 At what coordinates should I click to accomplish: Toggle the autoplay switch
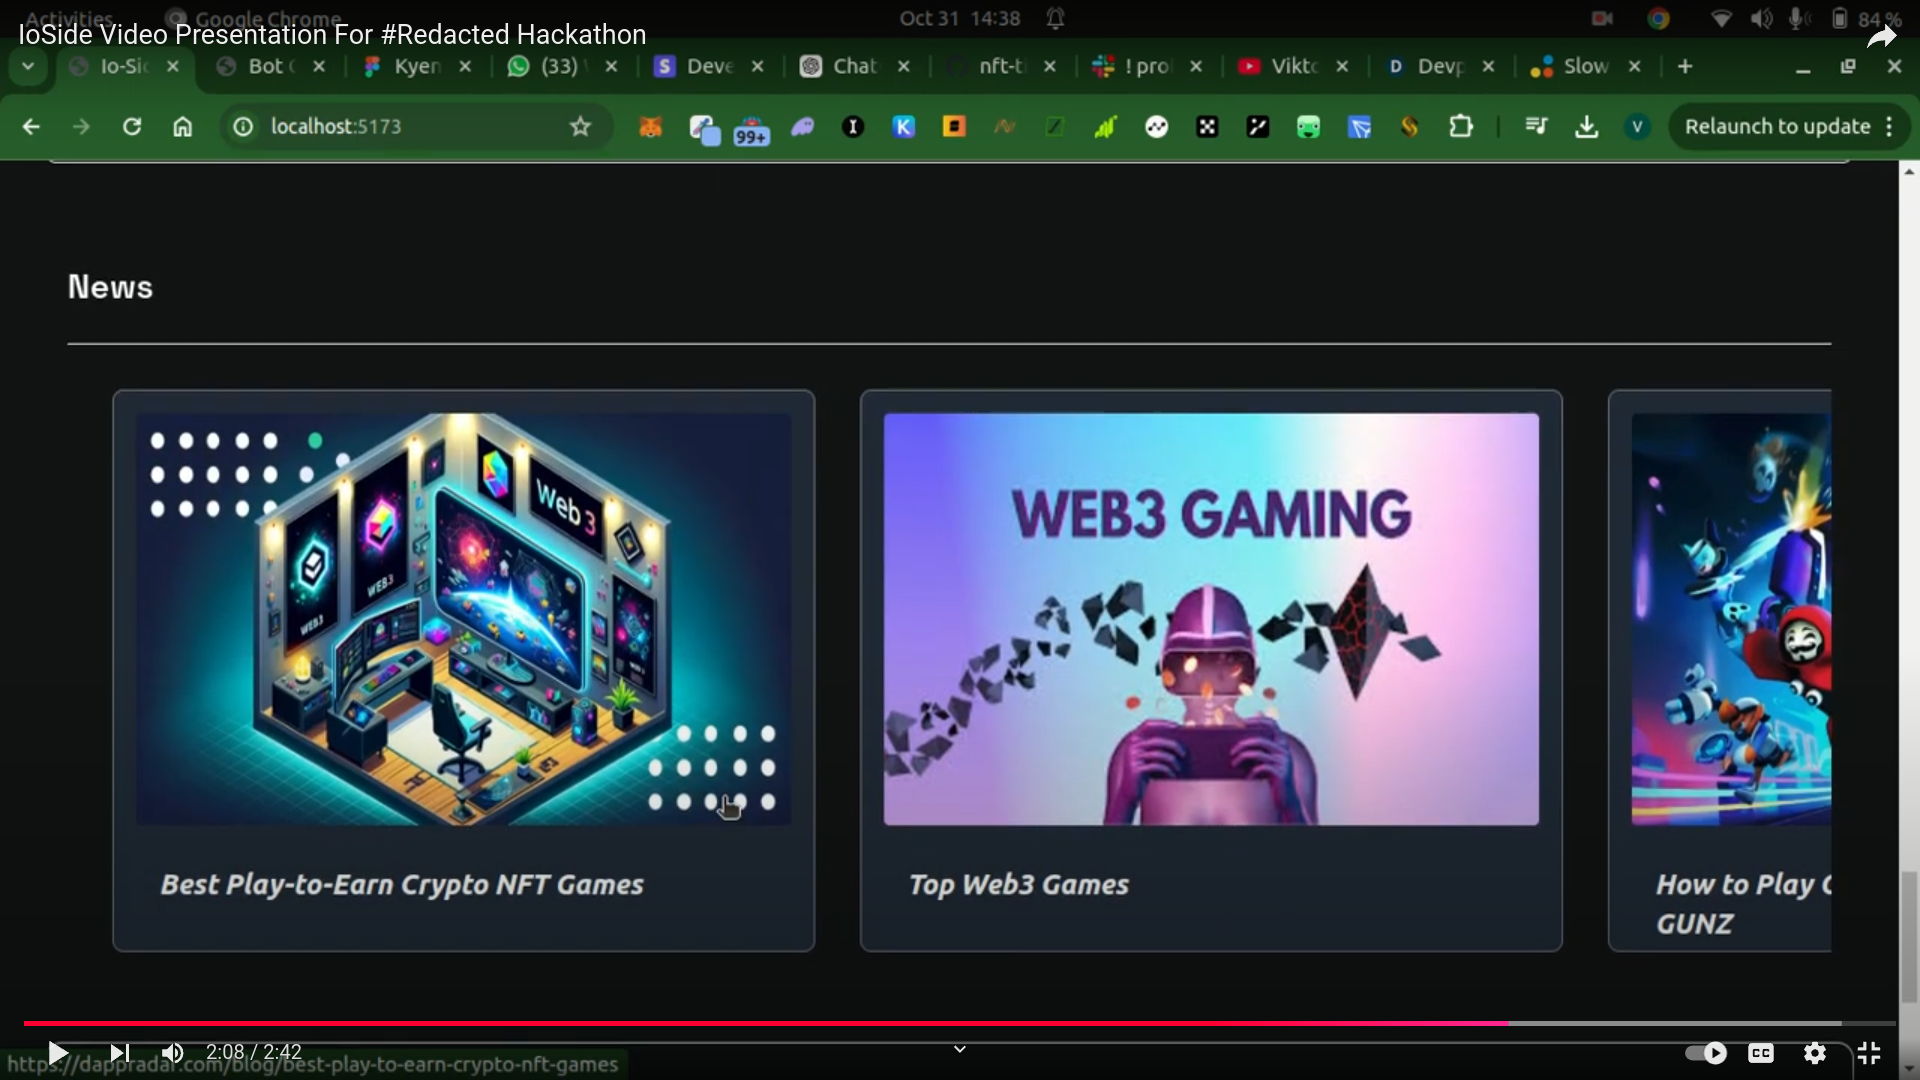pyautogui.click(x=1706, y=1053)
